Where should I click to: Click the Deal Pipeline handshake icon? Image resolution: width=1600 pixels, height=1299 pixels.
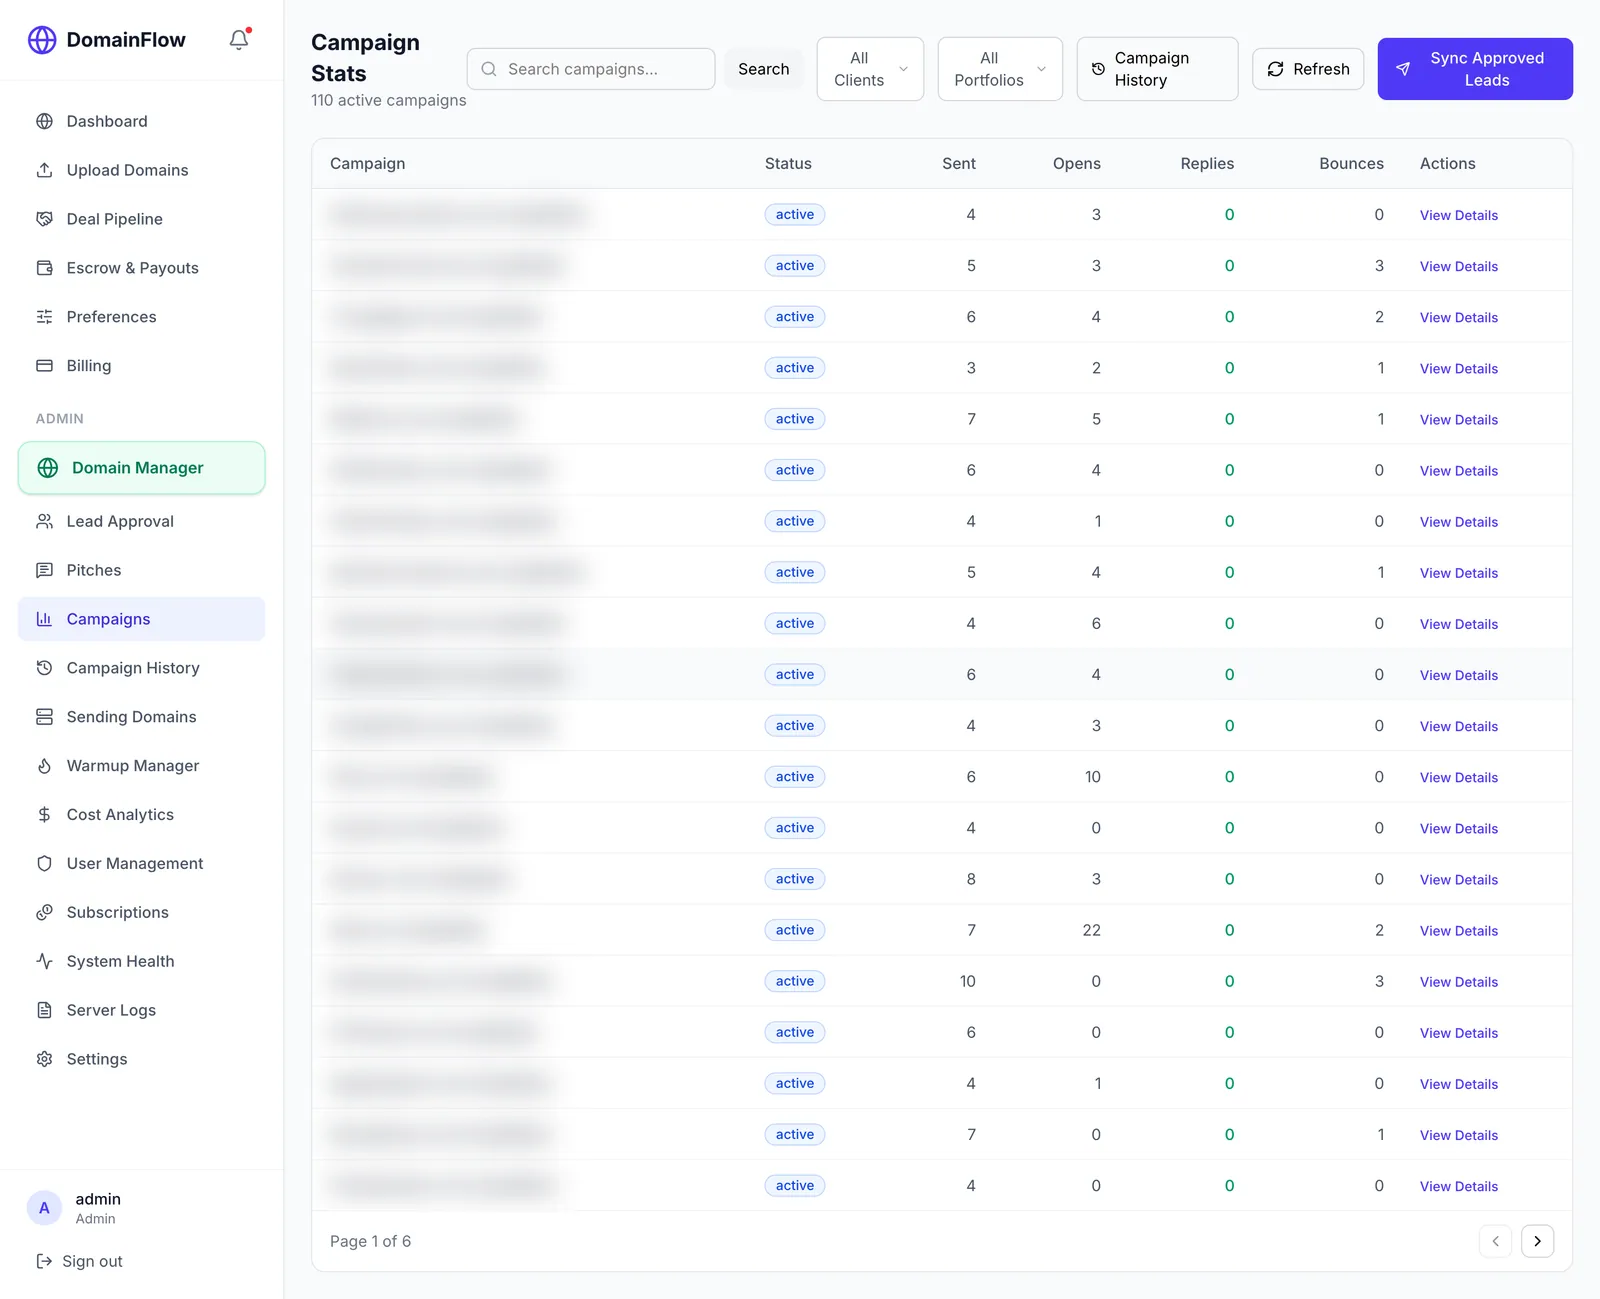click(44, 219)
